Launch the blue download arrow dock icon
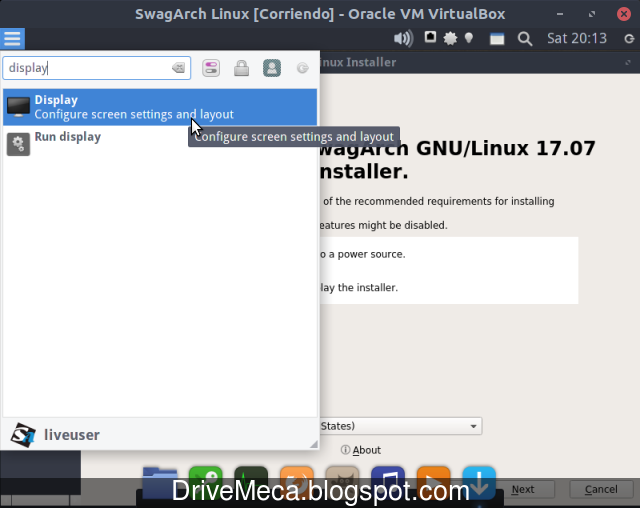640x508 pixels. click(x=479, y=483)
